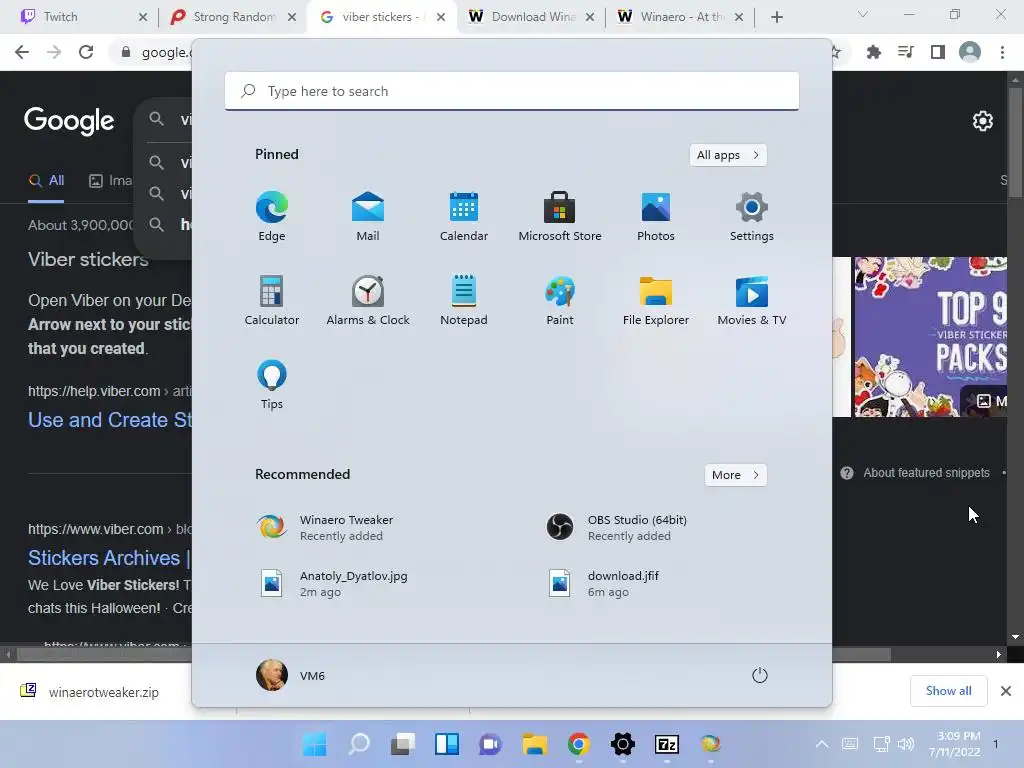Close the Chrome downloads bar
1024x768 pixels.
pyautogui.click(x=1006, y=691)
